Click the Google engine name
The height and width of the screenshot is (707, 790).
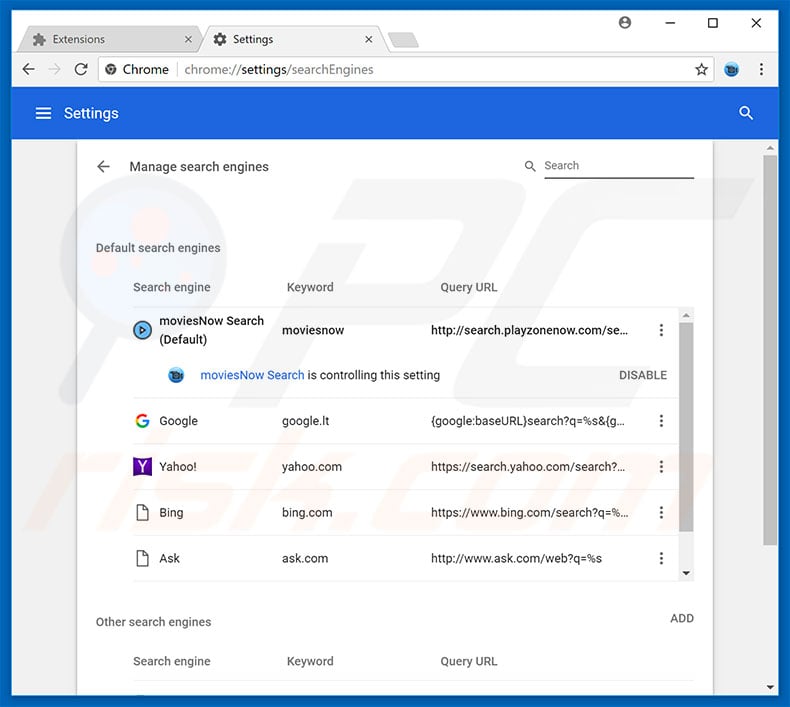click(178, 421)
